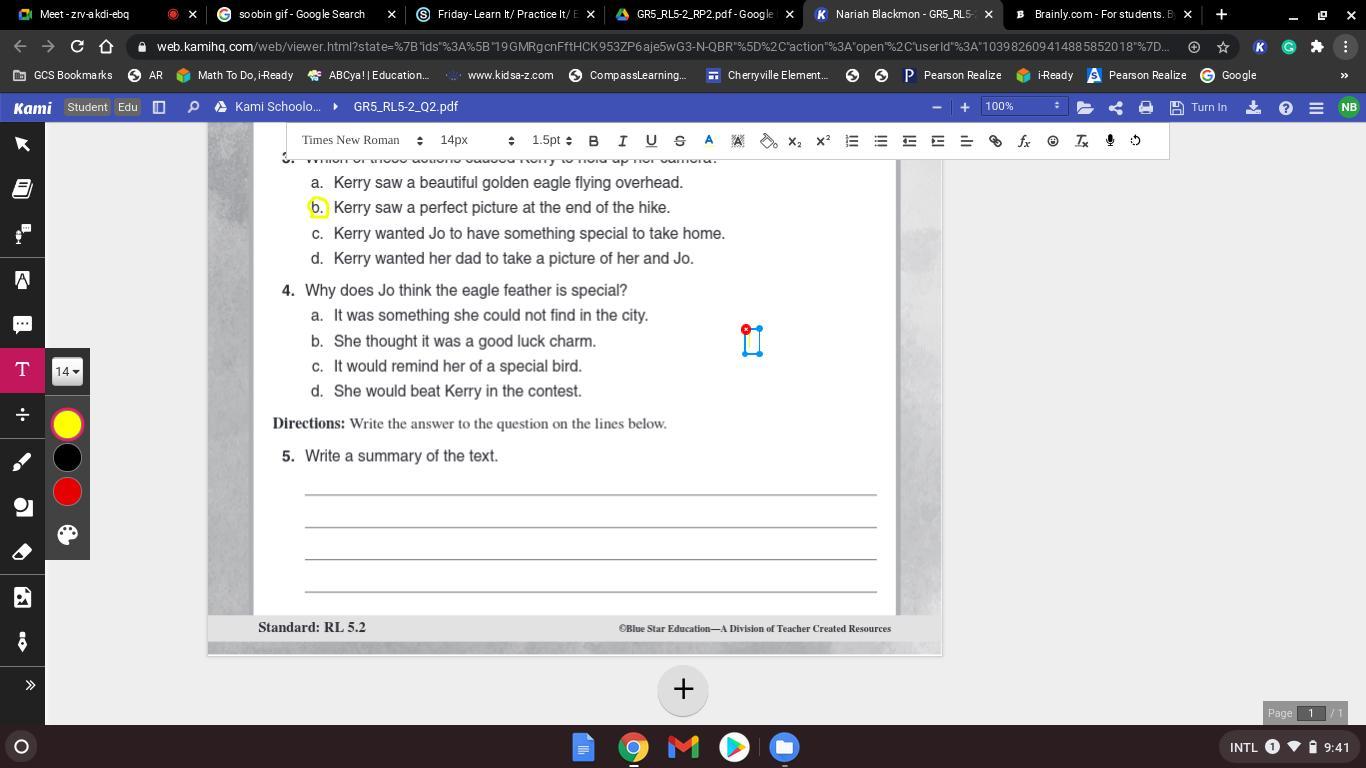Toggle numbered list formatting
Image resolution: width=1366 pixels, height=768 pixels.
click(852, 141)
